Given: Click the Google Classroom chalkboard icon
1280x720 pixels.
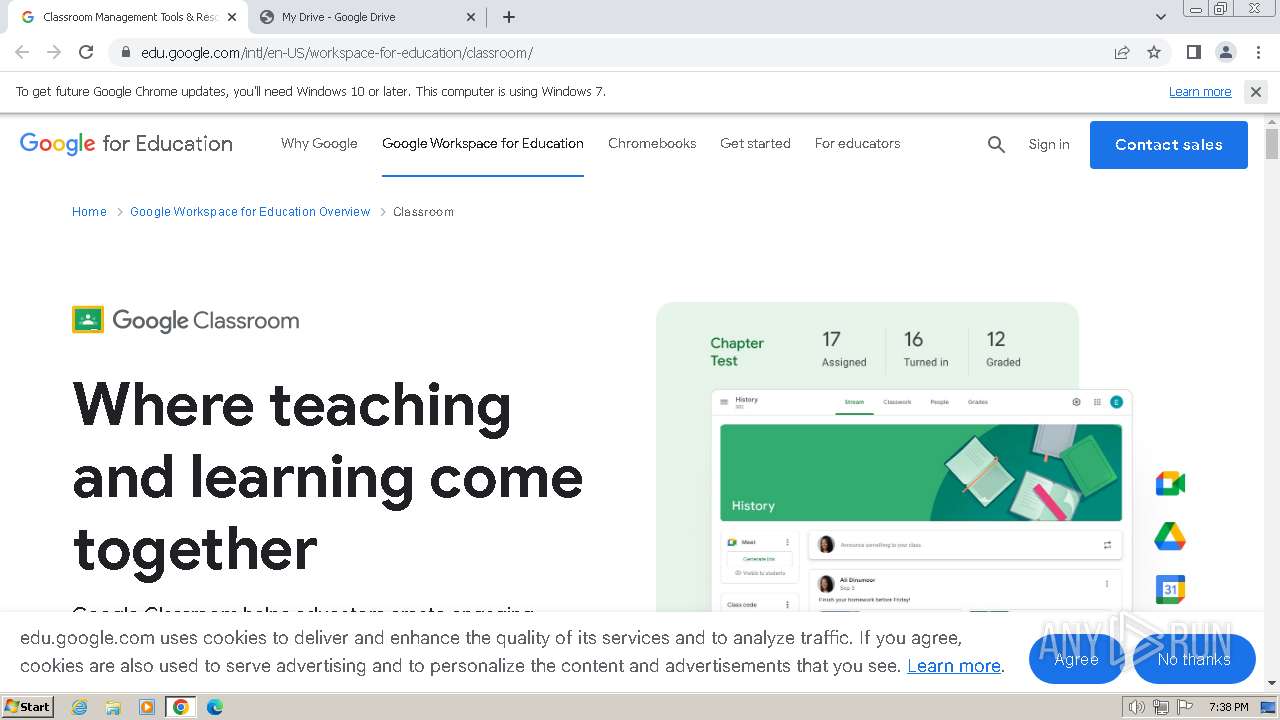Looking at the screenshot, I should click(x=88, y=320).
